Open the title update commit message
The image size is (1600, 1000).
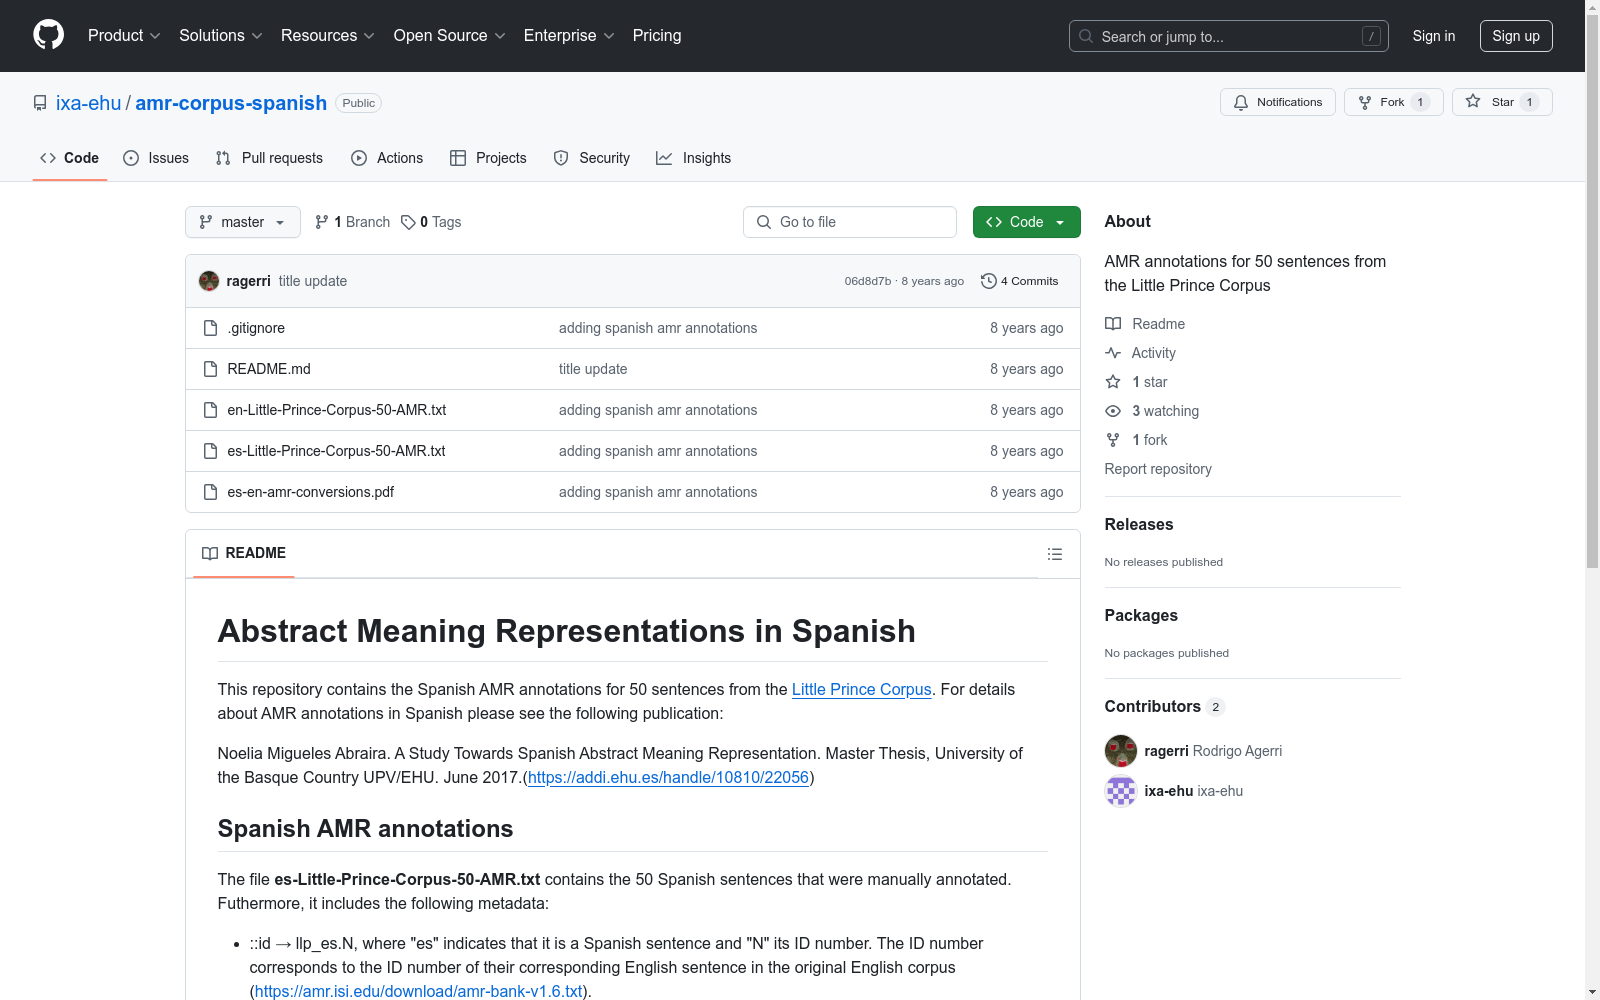[x=313, y=281]
